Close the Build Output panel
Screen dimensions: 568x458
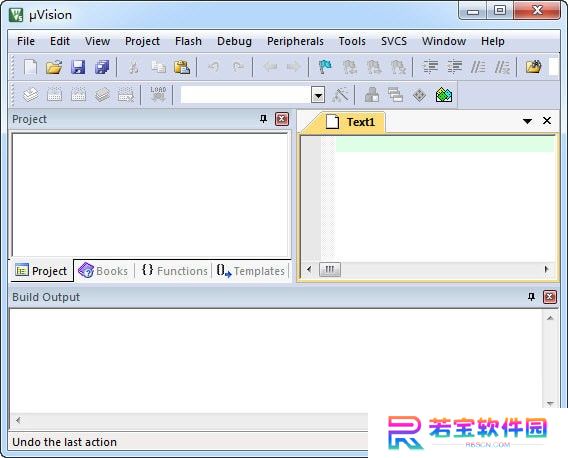click(550, 297)
